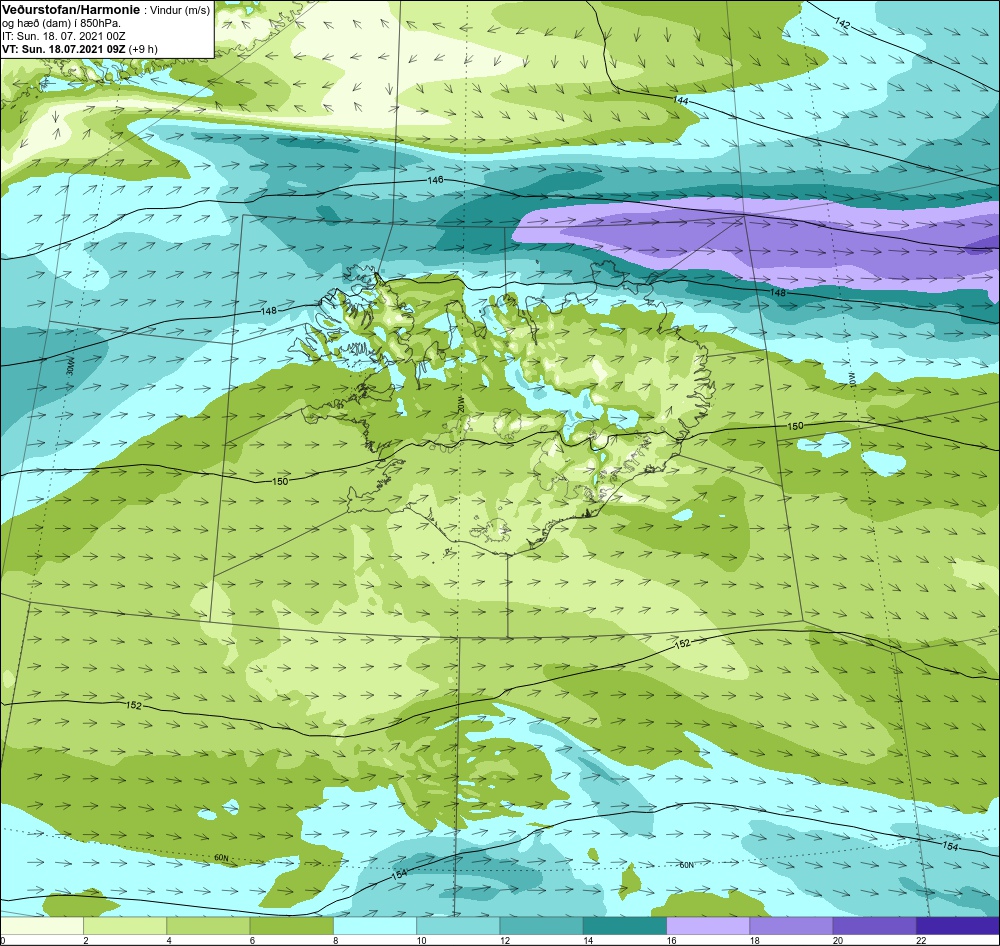Image resolution: width=1000 pixels, height=946 pixels.
Task: Click the '150' contour label southwest of Iceland
Action: coord(280,482)
